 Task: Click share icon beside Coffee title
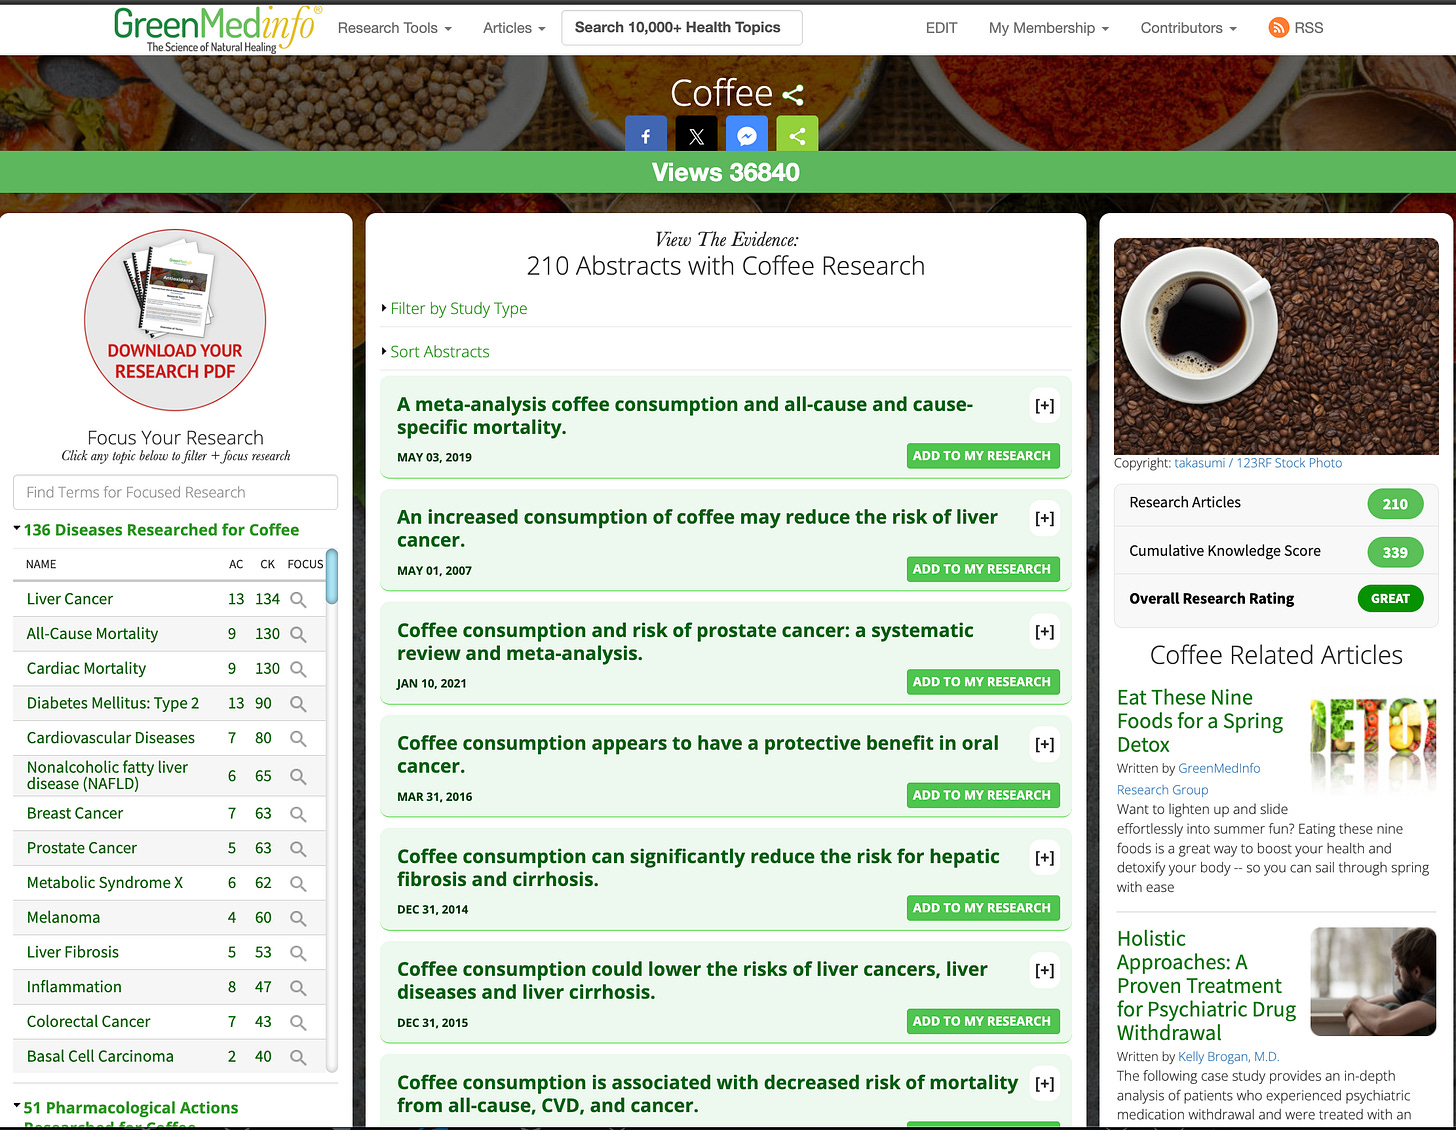pos(793,95)
